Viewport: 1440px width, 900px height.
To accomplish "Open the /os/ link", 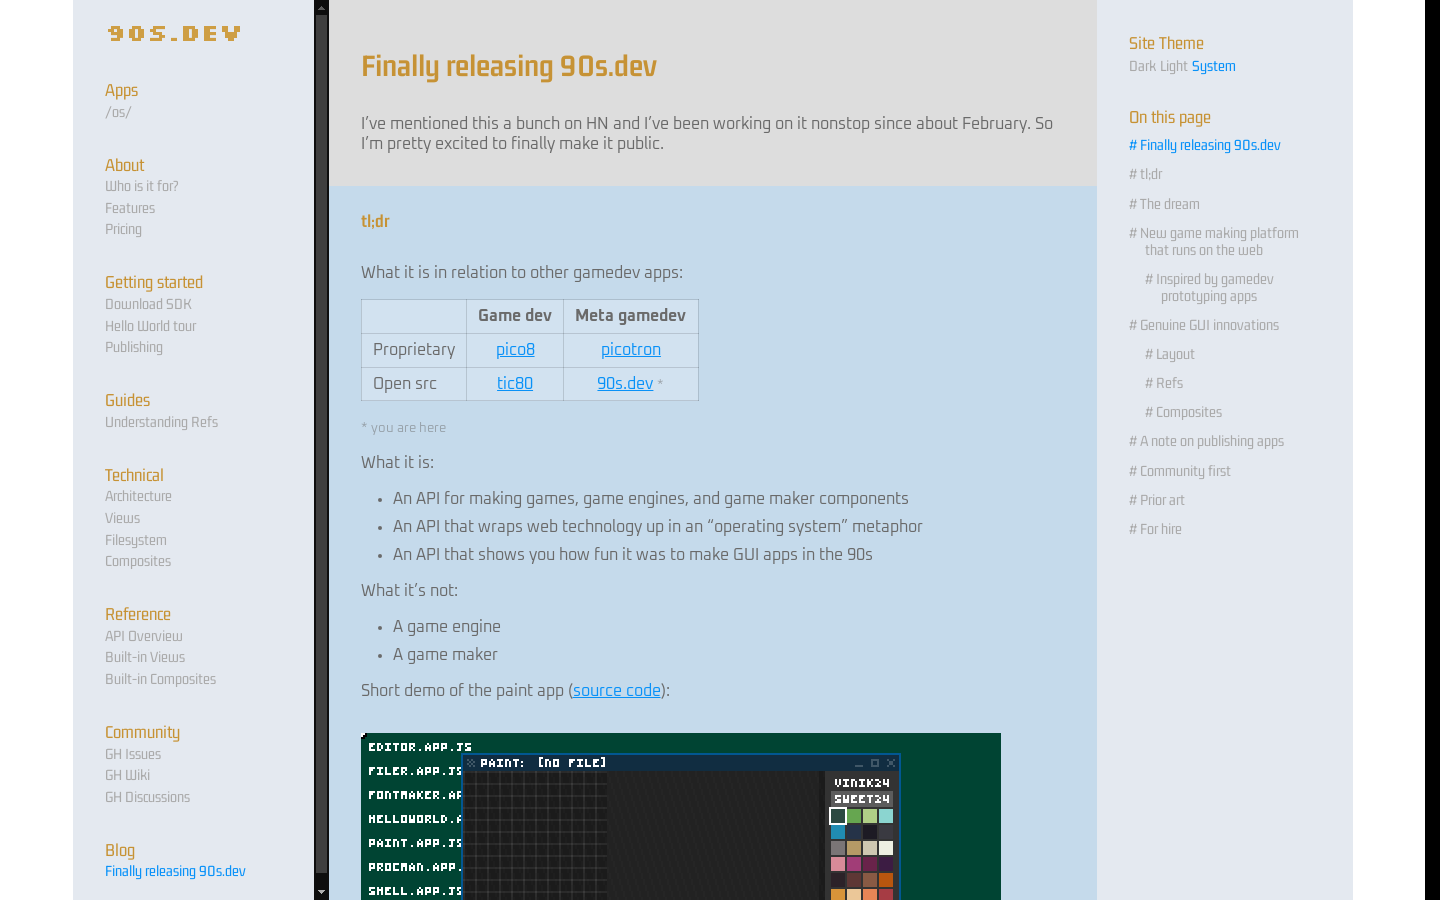I will 118,112.
